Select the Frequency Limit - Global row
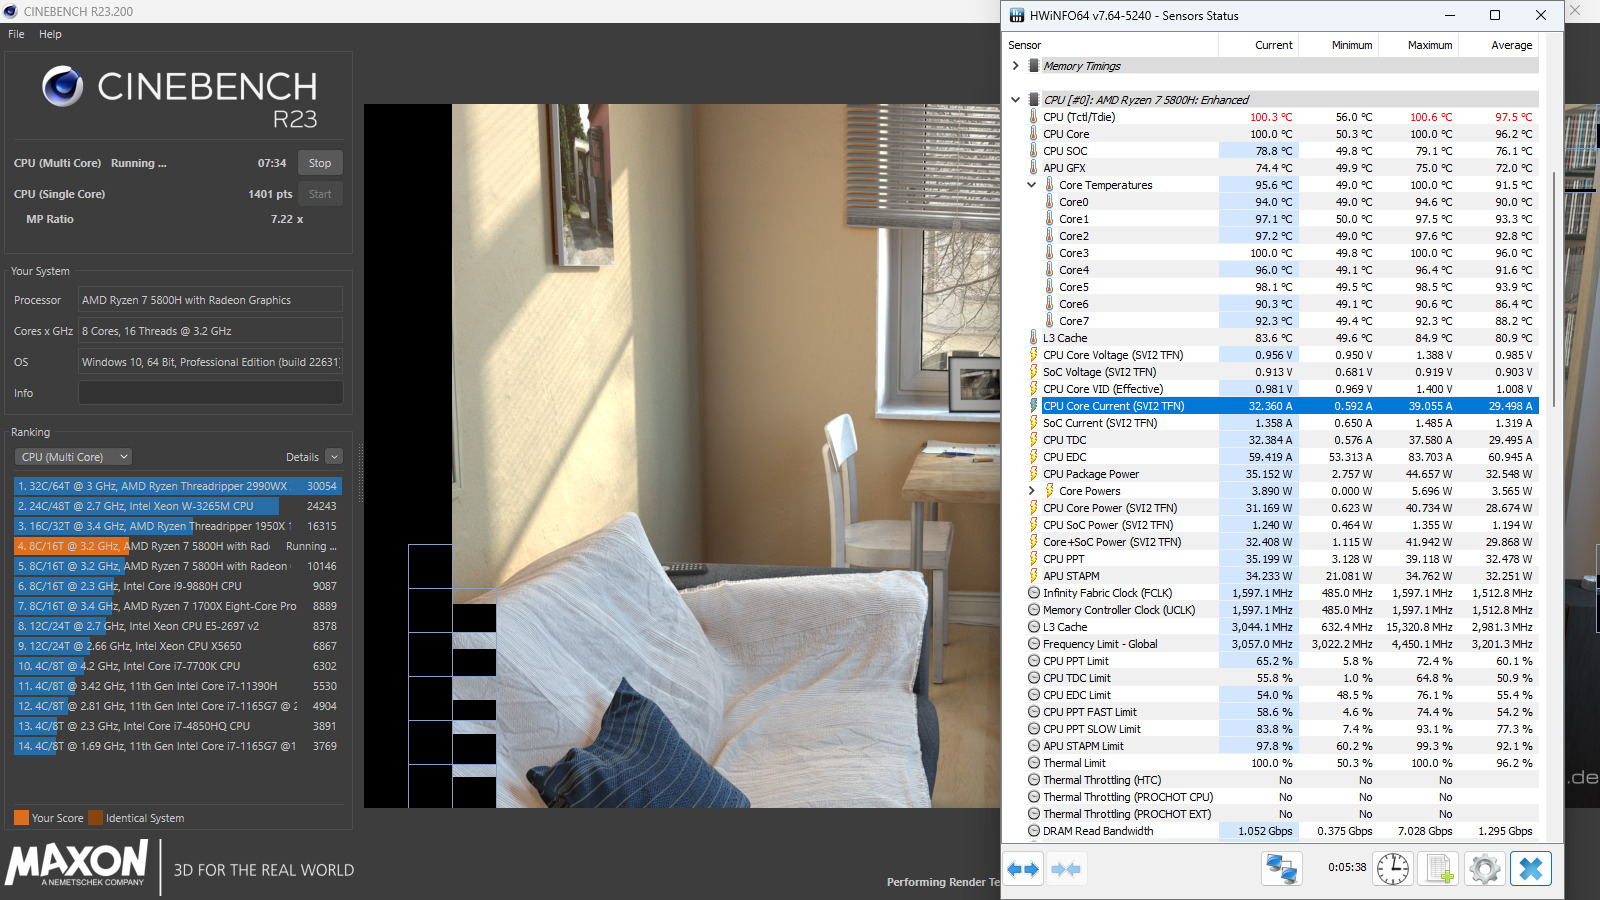Image resolution: width=1600 pixels, height=900 pixels. click(1283, 644)
